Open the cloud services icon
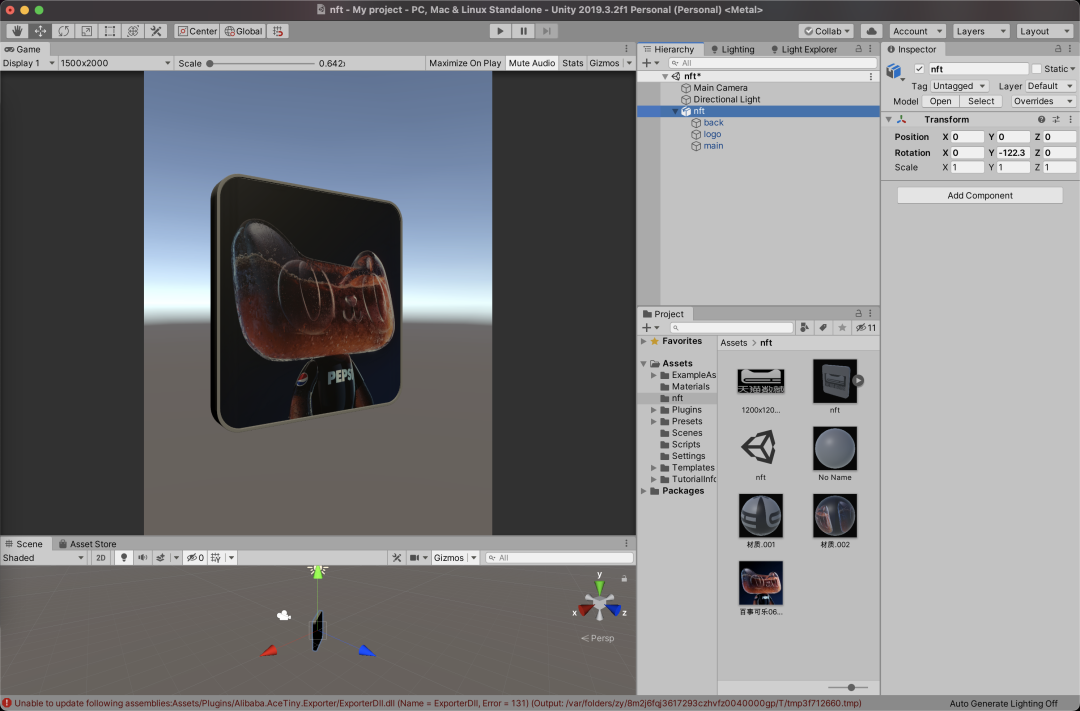 pos(871,31)
